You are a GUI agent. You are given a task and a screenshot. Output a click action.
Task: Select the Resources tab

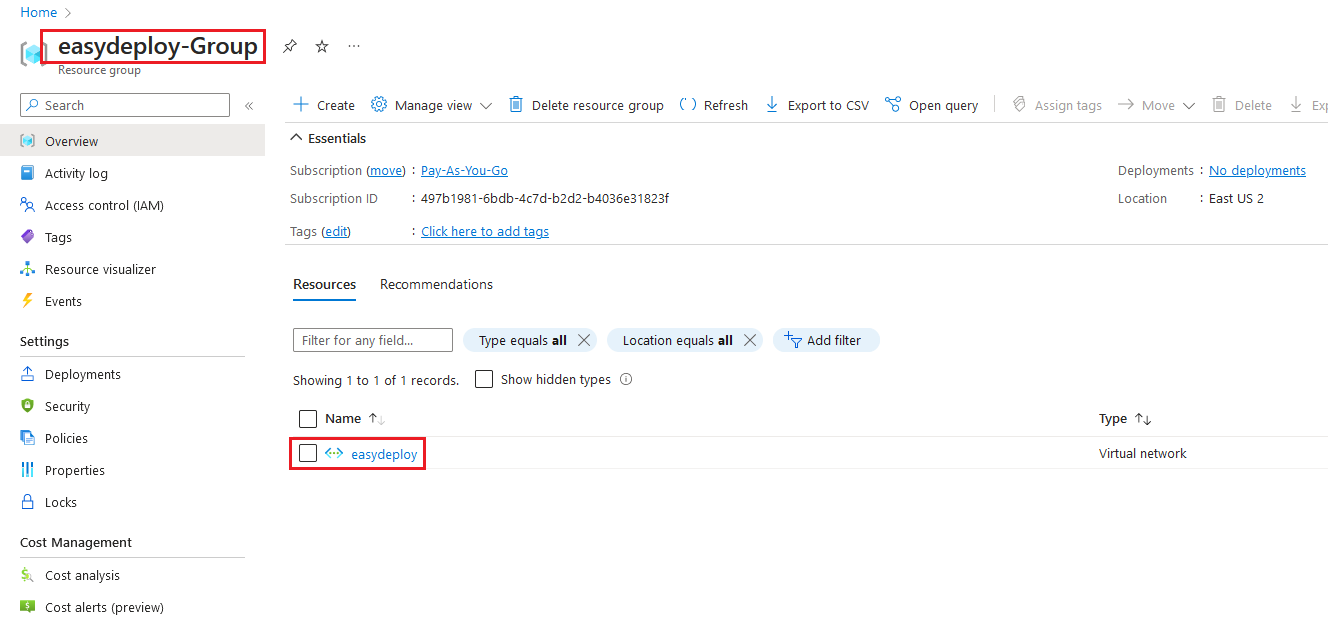coord(324,284)
